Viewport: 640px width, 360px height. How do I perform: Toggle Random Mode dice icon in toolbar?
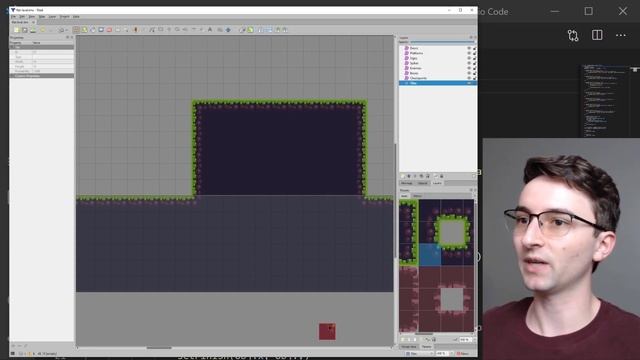click(x=242, y=30)
